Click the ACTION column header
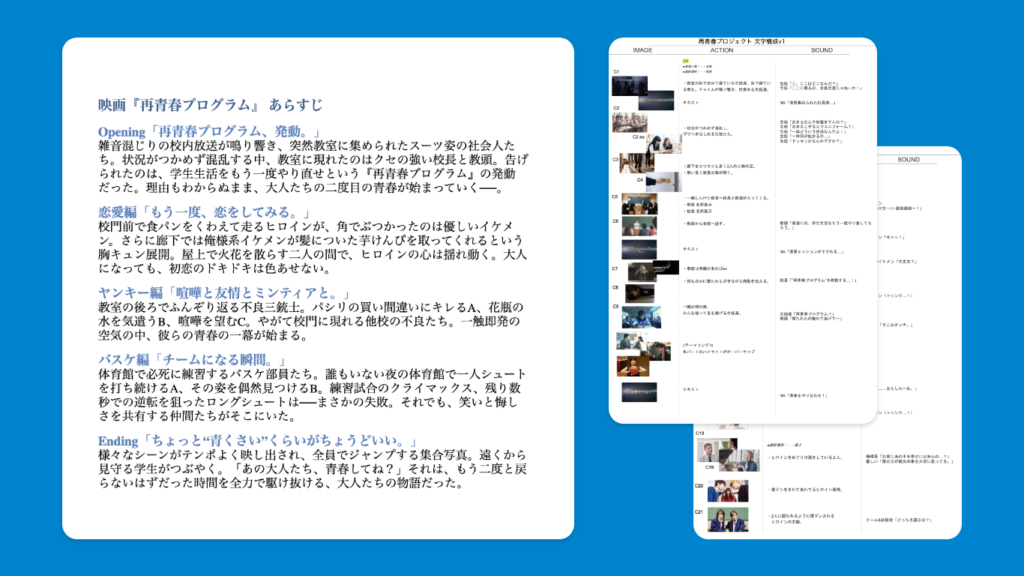 [x=721, y=49]
